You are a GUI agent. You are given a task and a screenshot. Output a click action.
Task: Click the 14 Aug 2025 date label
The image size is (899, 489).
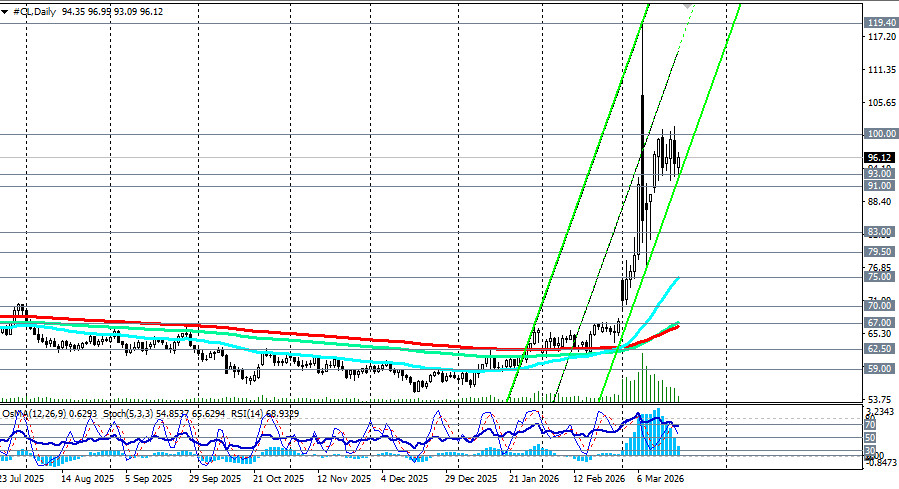point(87,479)
